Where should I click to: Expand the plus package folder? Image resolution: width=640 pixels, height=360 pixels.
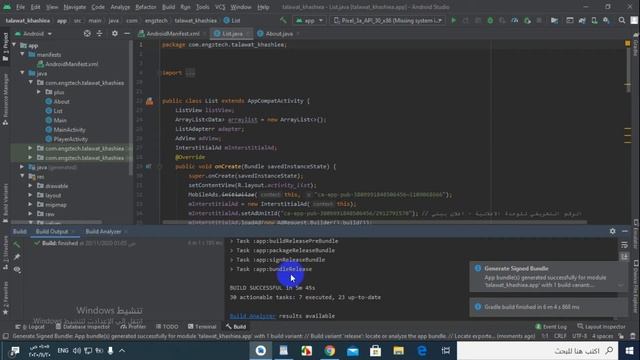click(x=39, y=92)
